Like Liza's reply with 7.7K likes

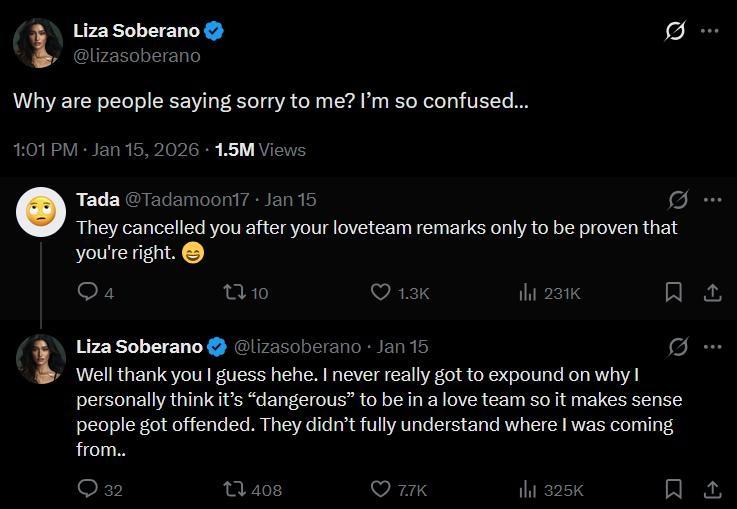[381, 489]
